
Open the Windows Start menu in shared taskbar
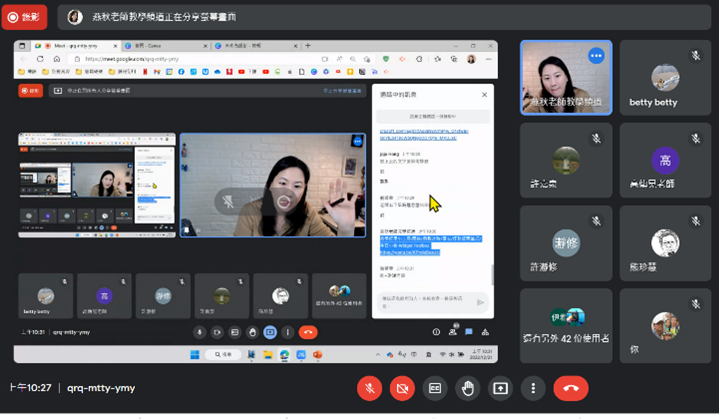point(195,354)
